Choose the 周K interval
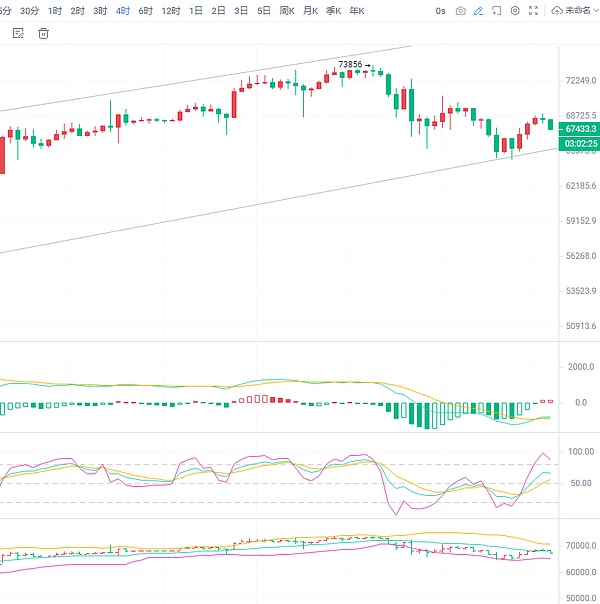This screenshot has width=600, height=604. [287, 11]
